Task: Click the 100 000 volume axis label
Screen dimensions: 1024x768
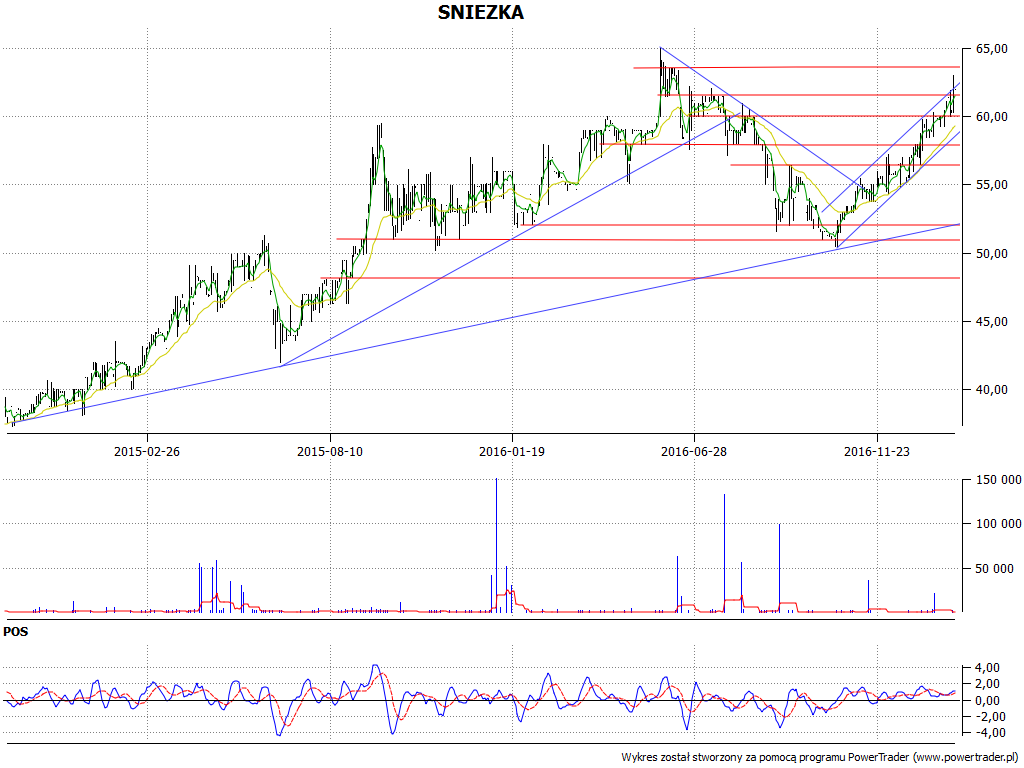Action: [x=998, y=524]
